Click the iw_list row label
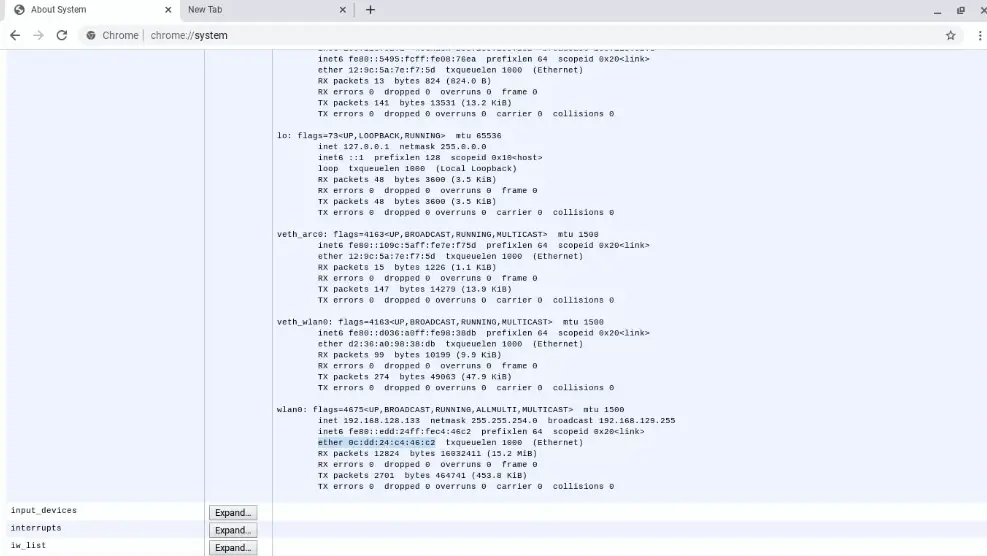This screenshot has height=556, width=987. click(x=28, y=545)
